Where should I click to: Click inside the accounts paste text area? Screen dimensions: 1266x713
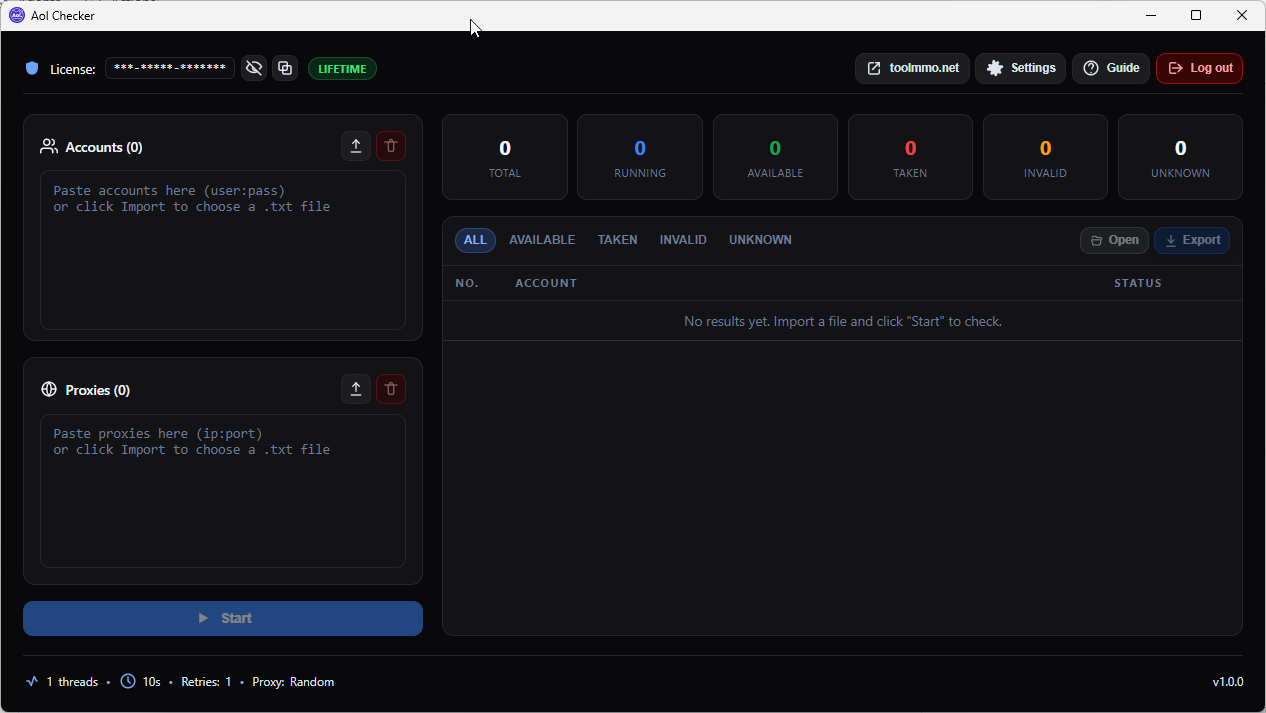(223, 250)
